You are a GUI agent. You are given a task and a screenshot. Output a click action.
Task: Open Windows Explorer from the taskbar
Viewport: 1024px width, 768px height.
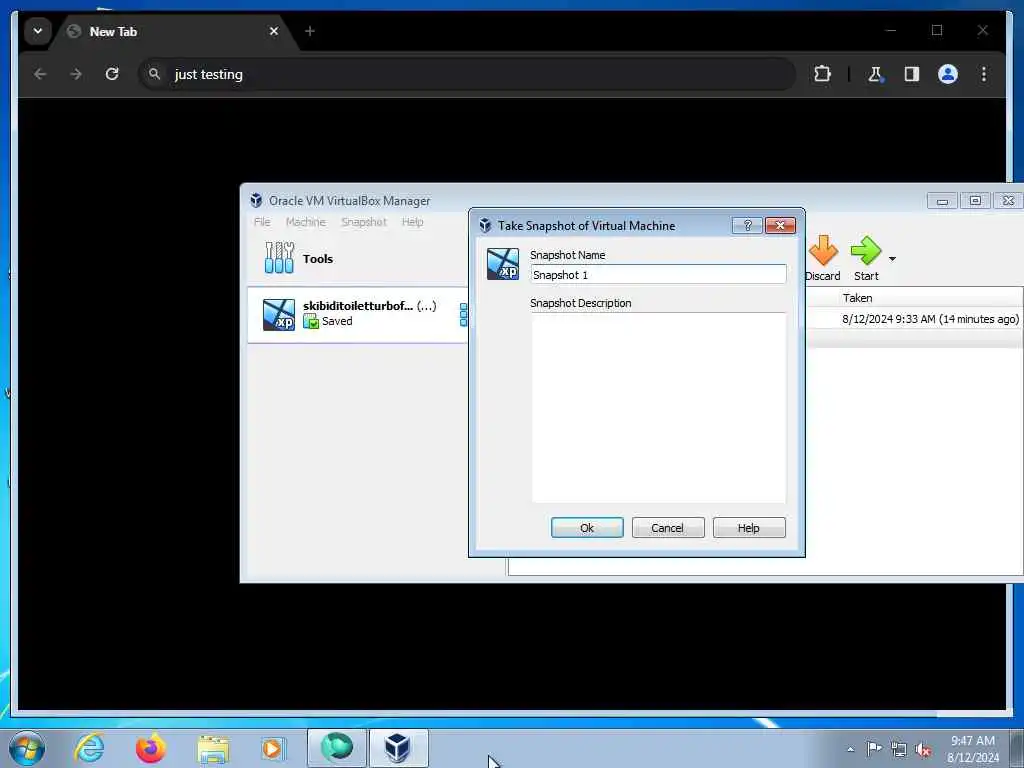pyautogui.click(x=213, y=749)
